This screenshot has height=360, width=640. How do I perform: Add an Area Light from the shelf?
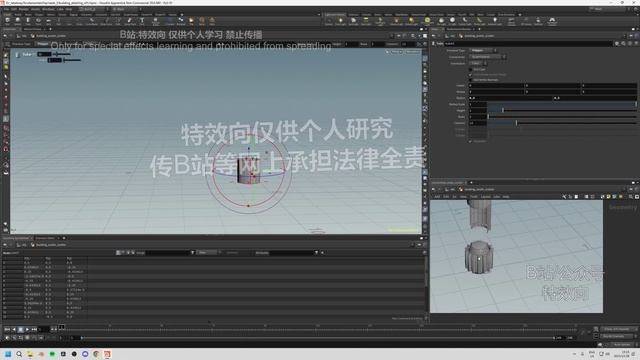pyautogui.click(x=366, y=21)
